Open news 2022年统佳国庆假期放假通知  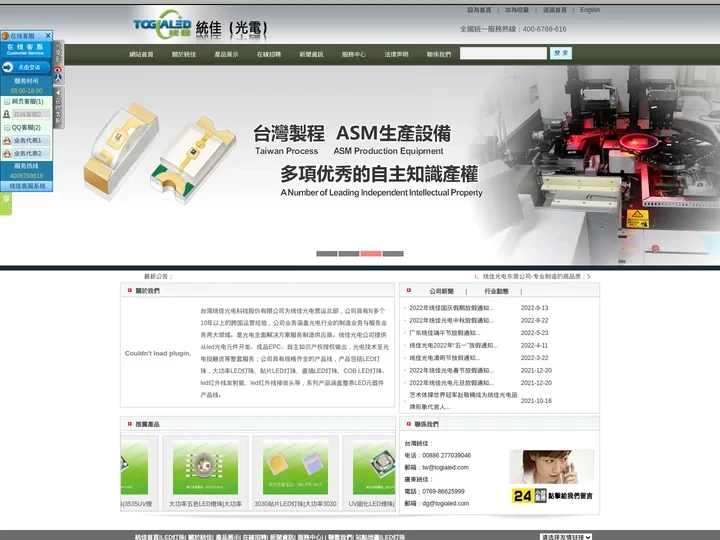tap(451, 308)
